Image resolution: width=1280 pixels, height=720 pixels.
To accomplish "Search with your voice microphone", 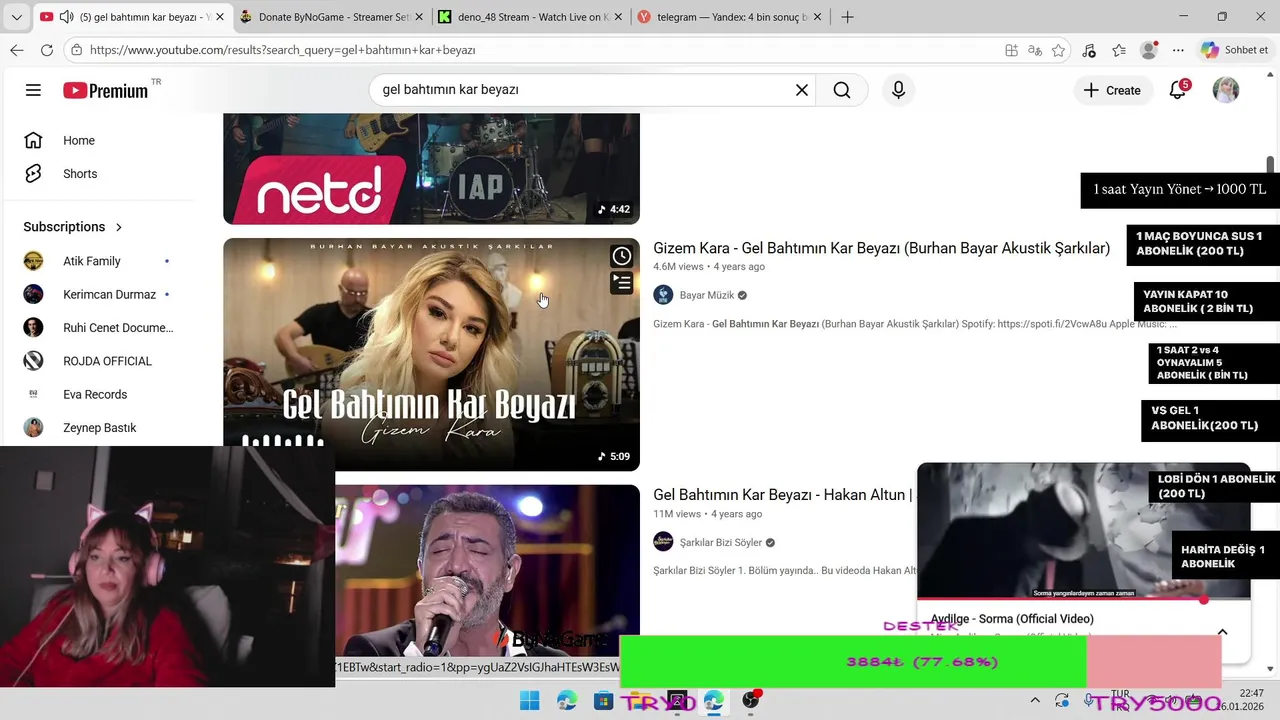I will (898, 90).
